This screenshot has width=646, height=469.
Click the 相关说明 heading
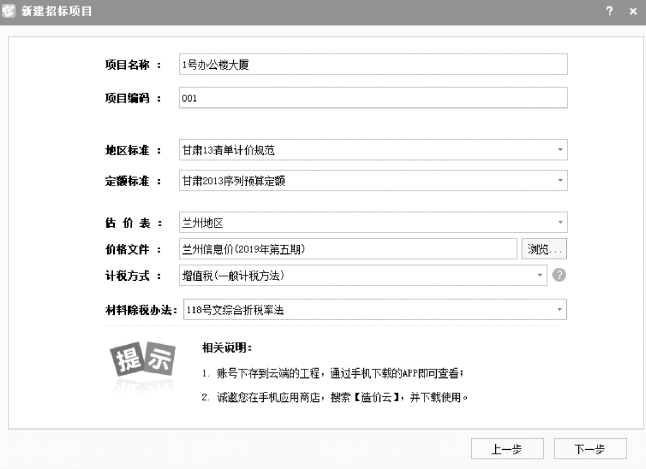pyautogui.click(x=227, y=348)
